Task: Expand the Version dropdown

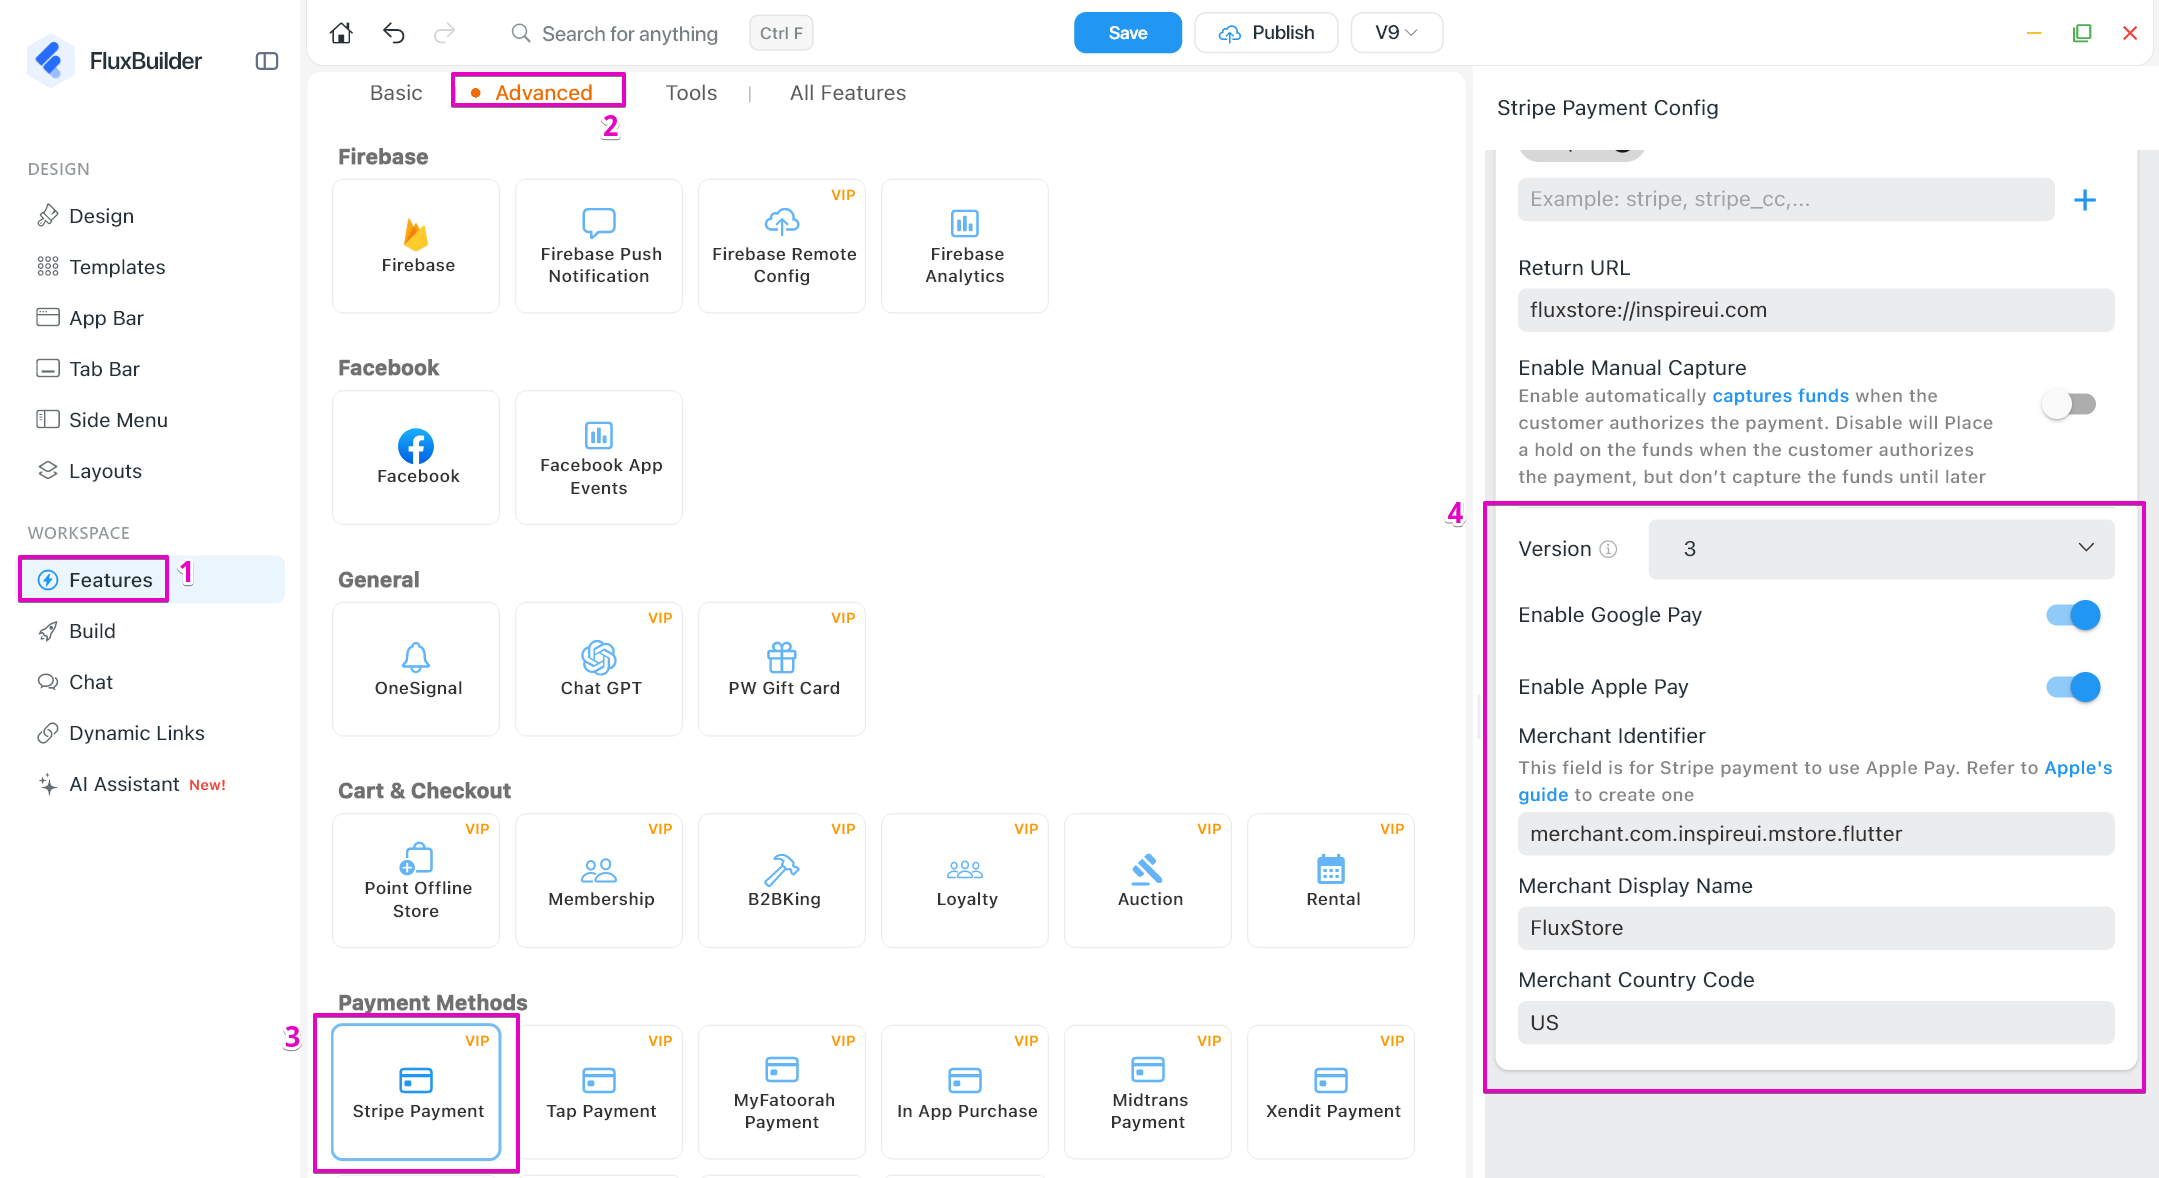Action: click(x=1881, y=548)
